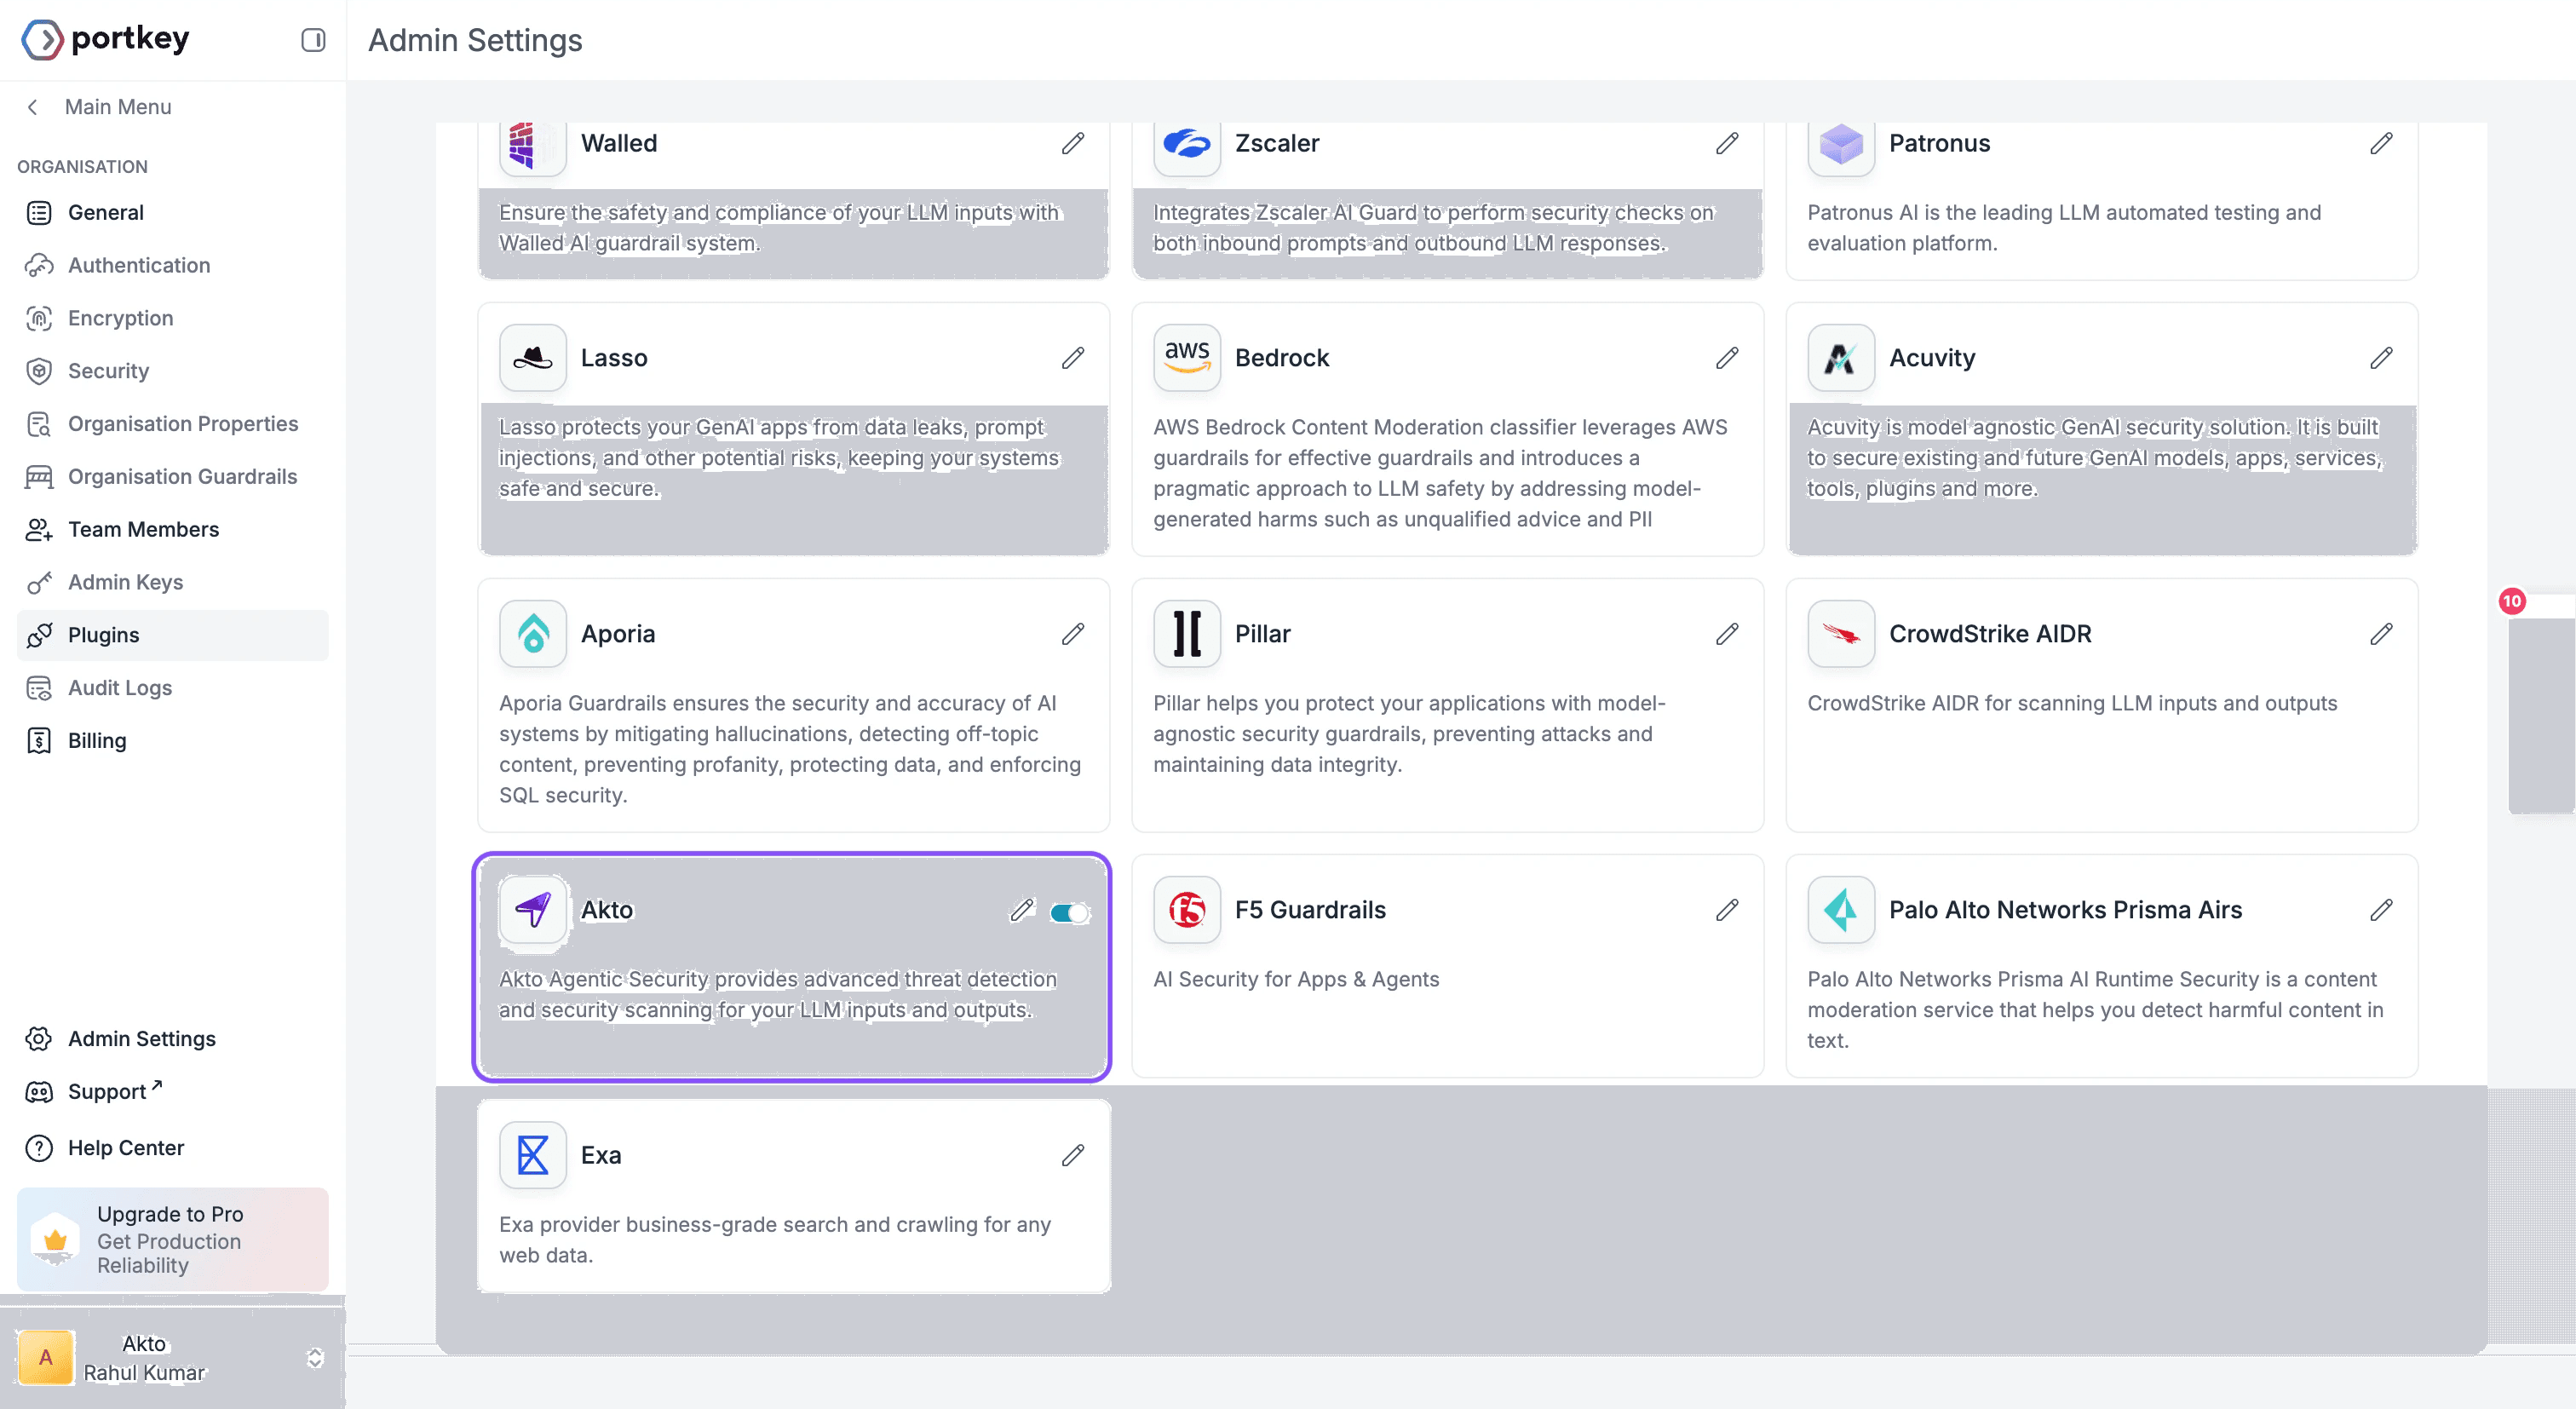
Task: Edit the Palo Alto Networks Prisma Airs plugin
Action: [2382, 910]
